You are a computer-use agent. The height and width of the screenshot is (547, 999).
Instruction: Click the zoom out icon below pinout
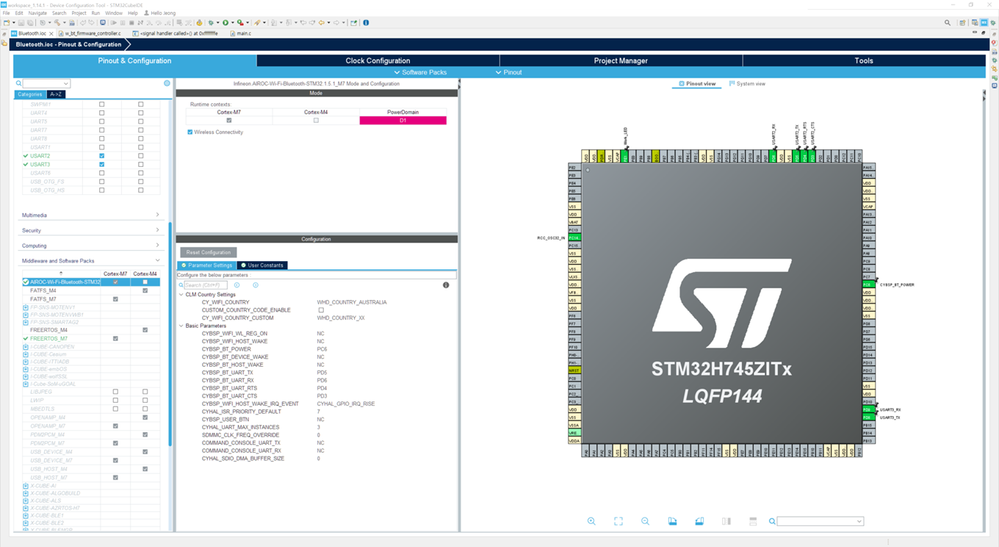pyautogui.click(x=646, y=521)
